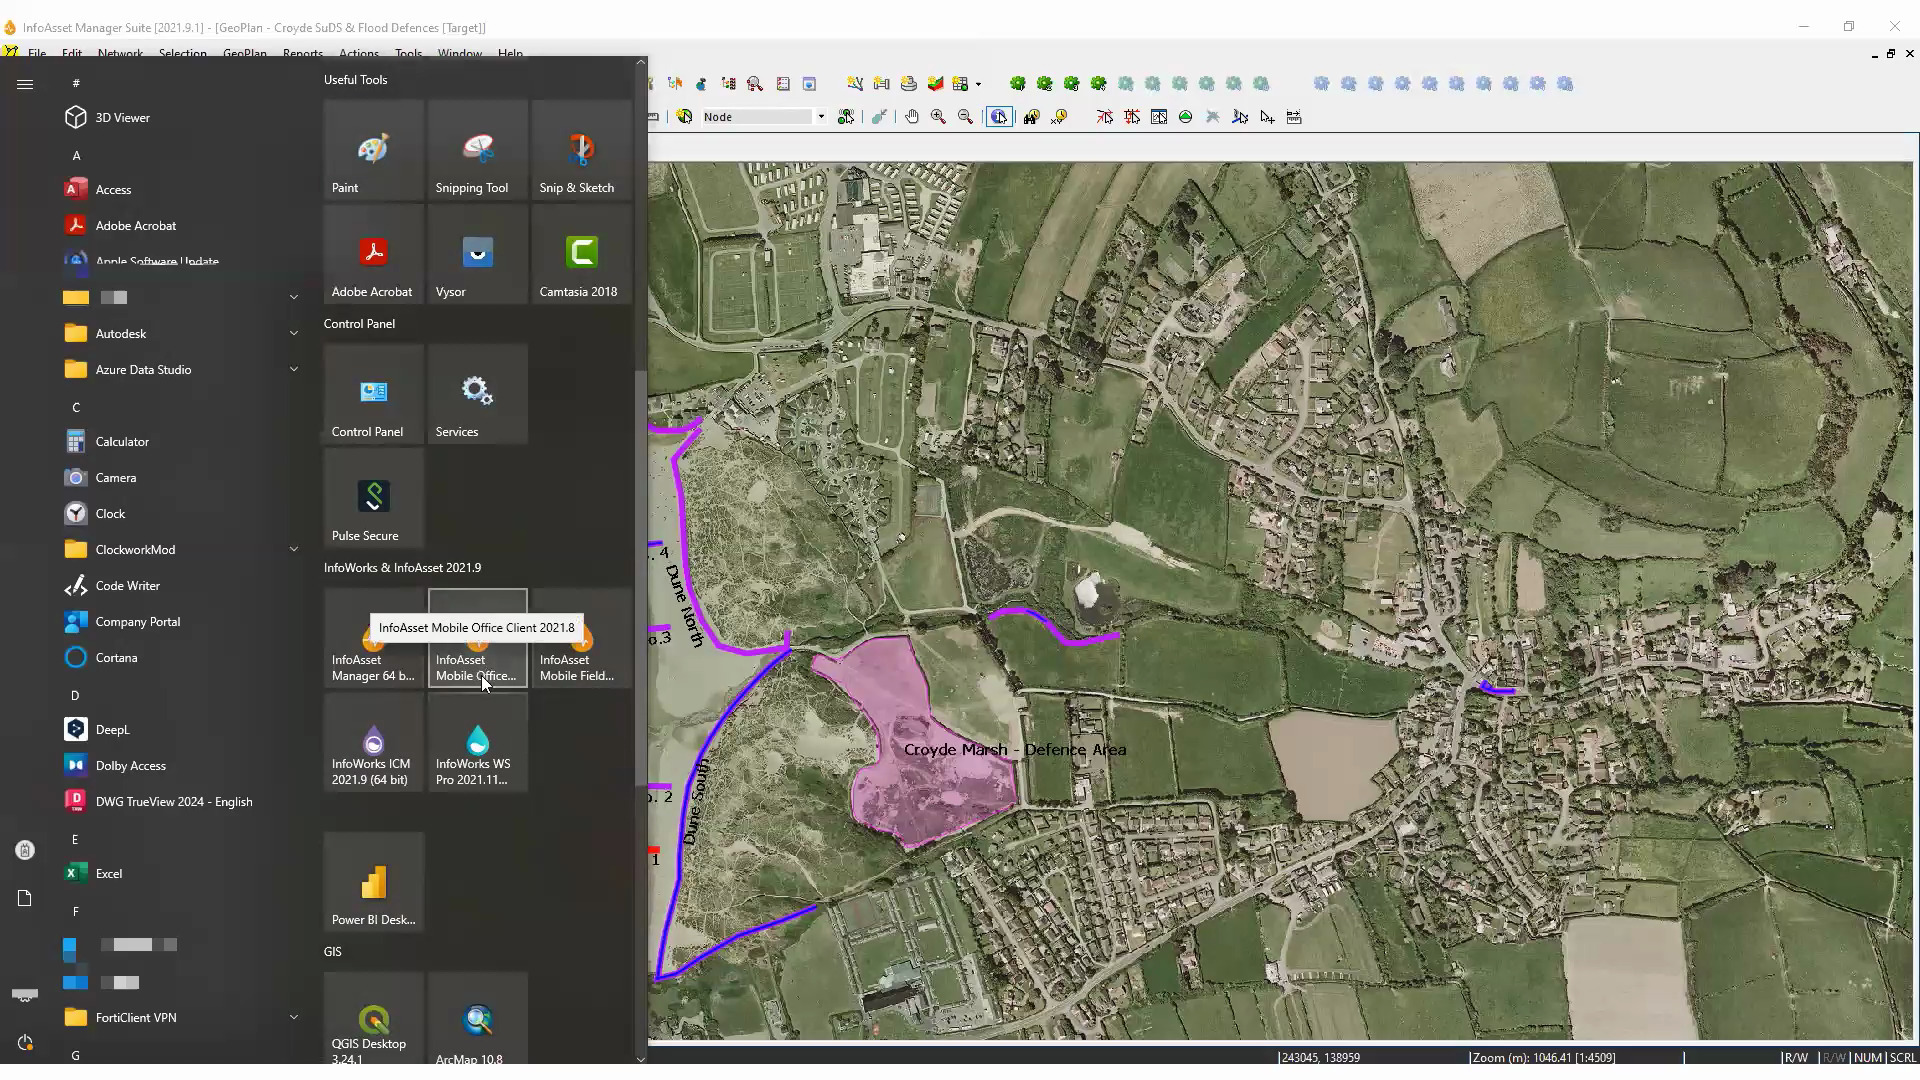Toggle the highlighted selection mode button
Viewport: 1920px width, 1080px height.
[999, 116]
